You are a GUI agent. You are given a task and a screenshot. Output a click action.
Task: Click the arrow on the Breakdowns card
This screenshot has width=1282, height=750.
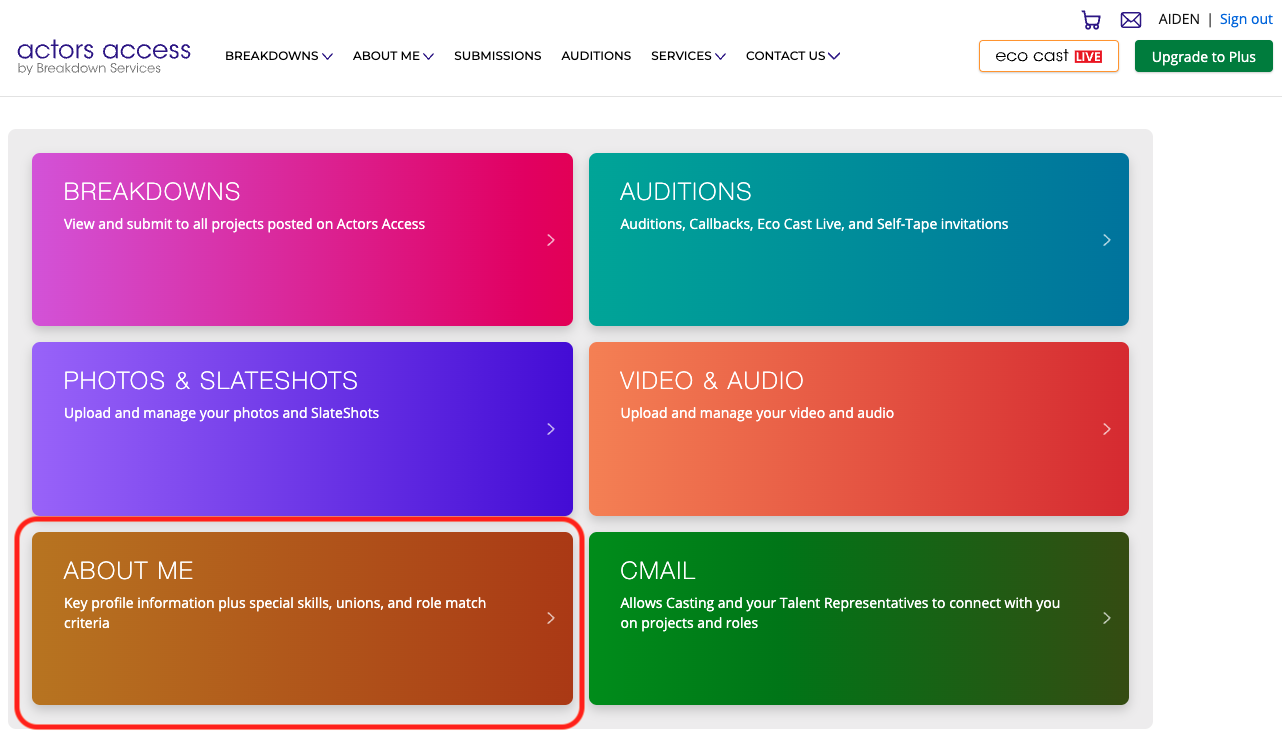[551, 240]
